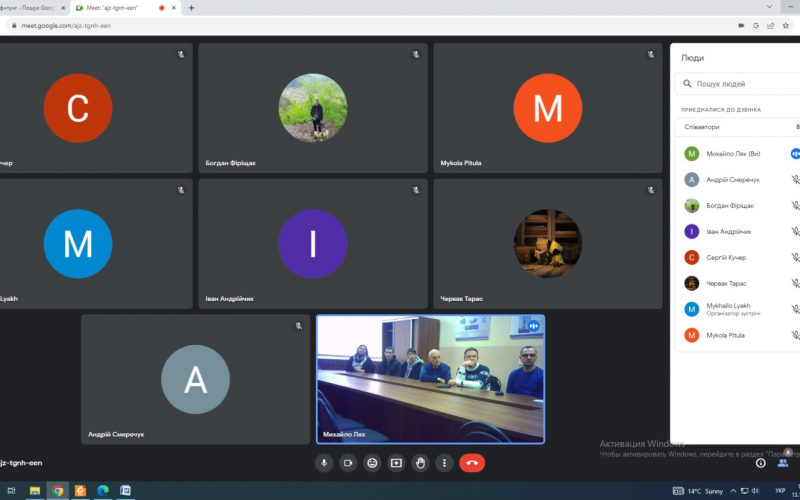Switch to the Пошук Google browser tab

coord(28,8)
